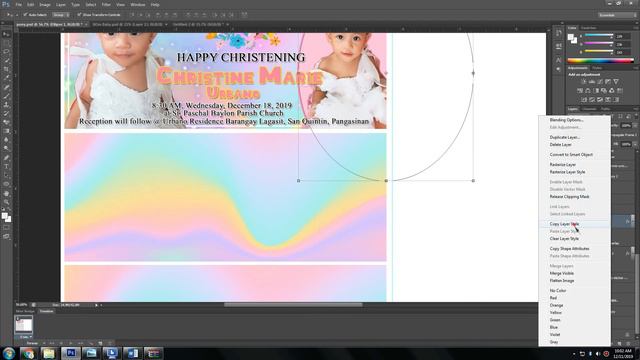Select the Pen tool
The height and width of the screenshot is (360, 640).
[x=6, y=158]
